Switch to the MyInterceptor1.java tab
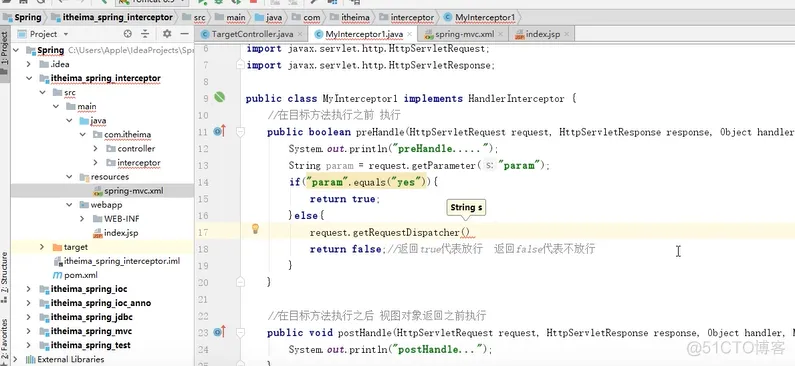795x366 pixels. tap(364, 34)
